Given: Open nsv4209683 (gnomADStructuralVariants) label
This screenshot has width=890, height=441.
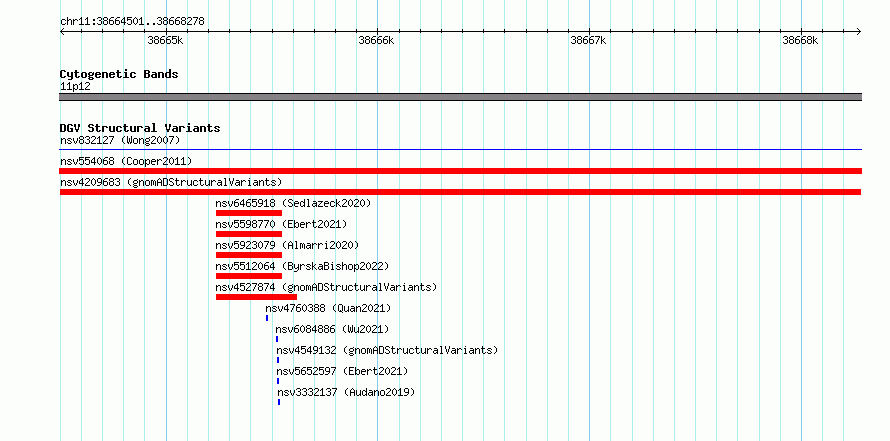Looking at the screenshot, I should 171,182.
